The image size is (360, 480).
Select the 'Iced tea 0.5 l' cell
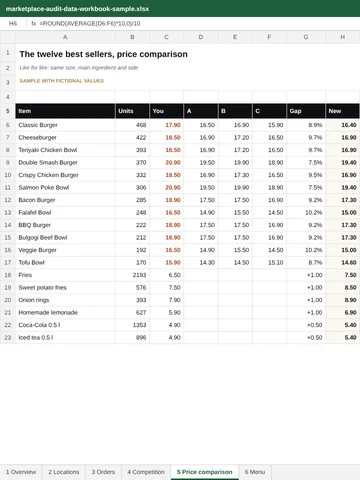pos(65,337)
